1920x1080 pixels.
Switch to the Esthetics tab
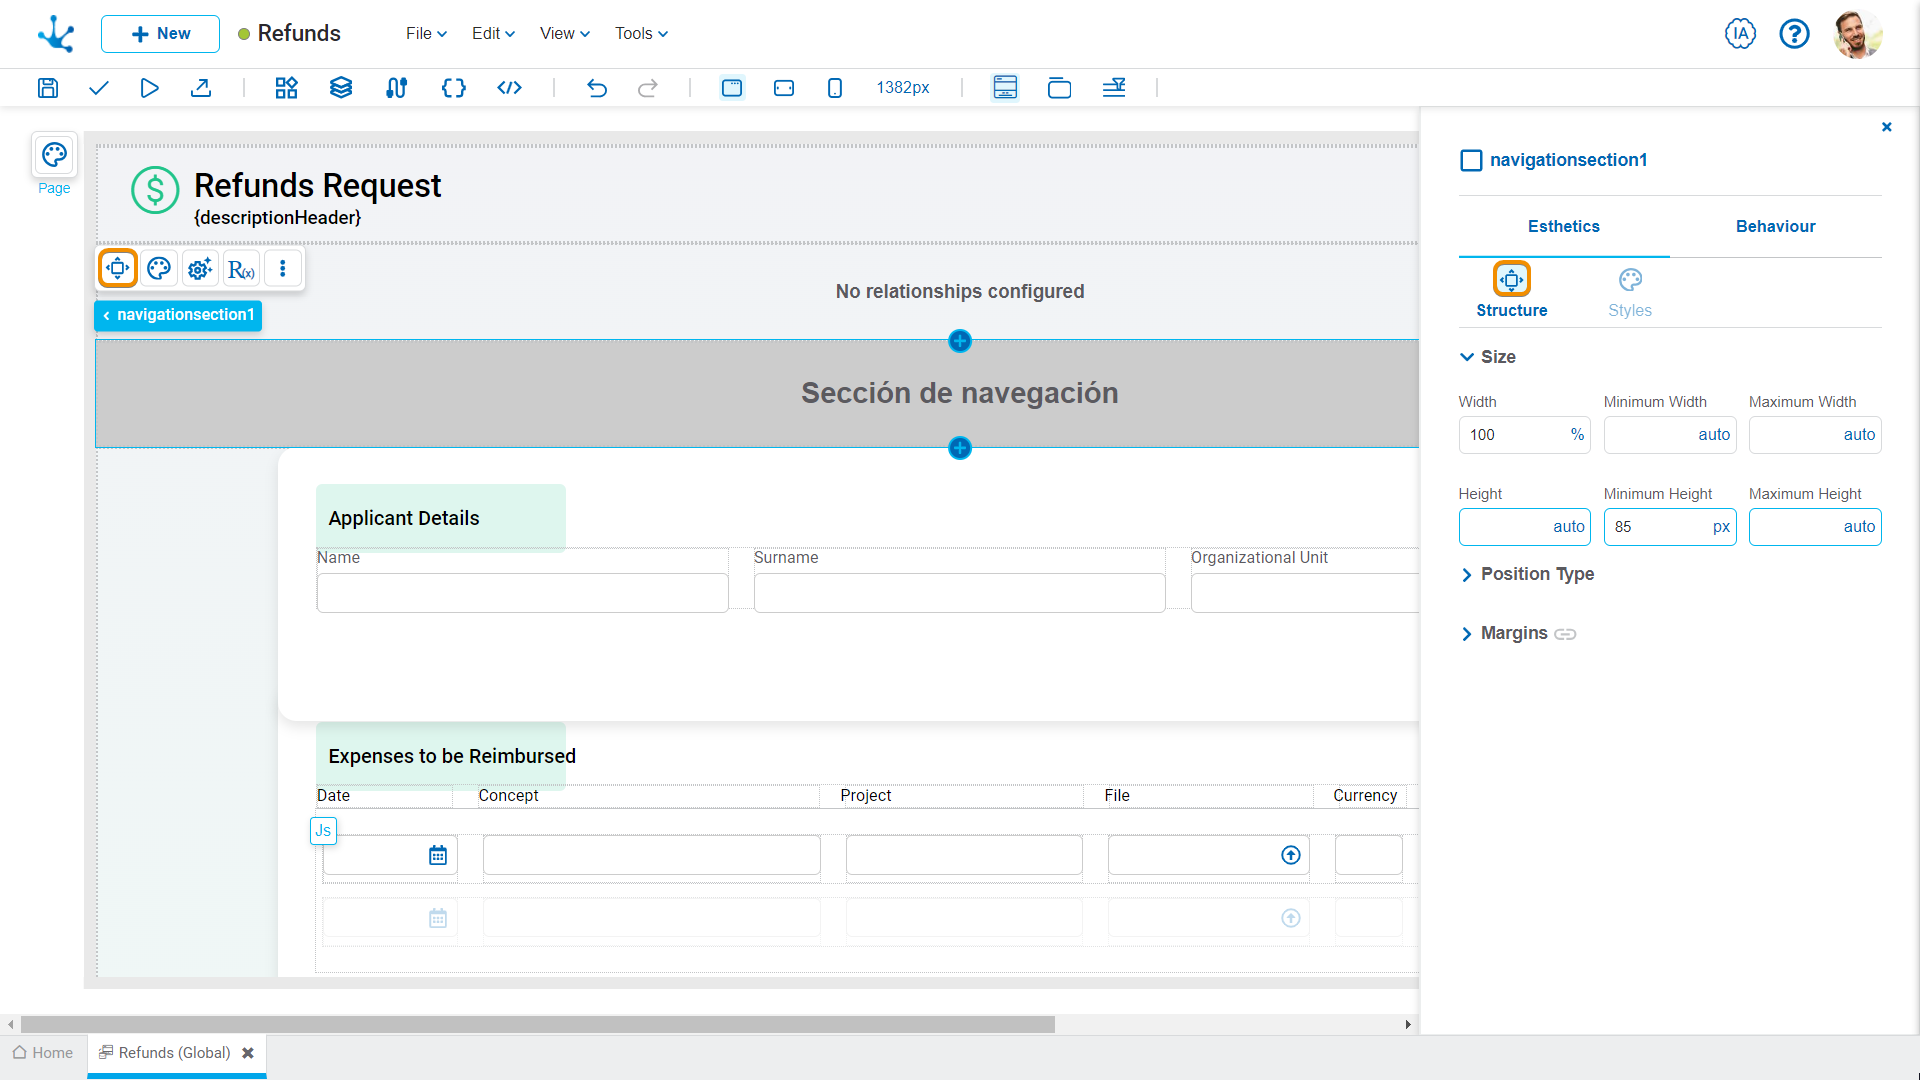click(1564, 225)
